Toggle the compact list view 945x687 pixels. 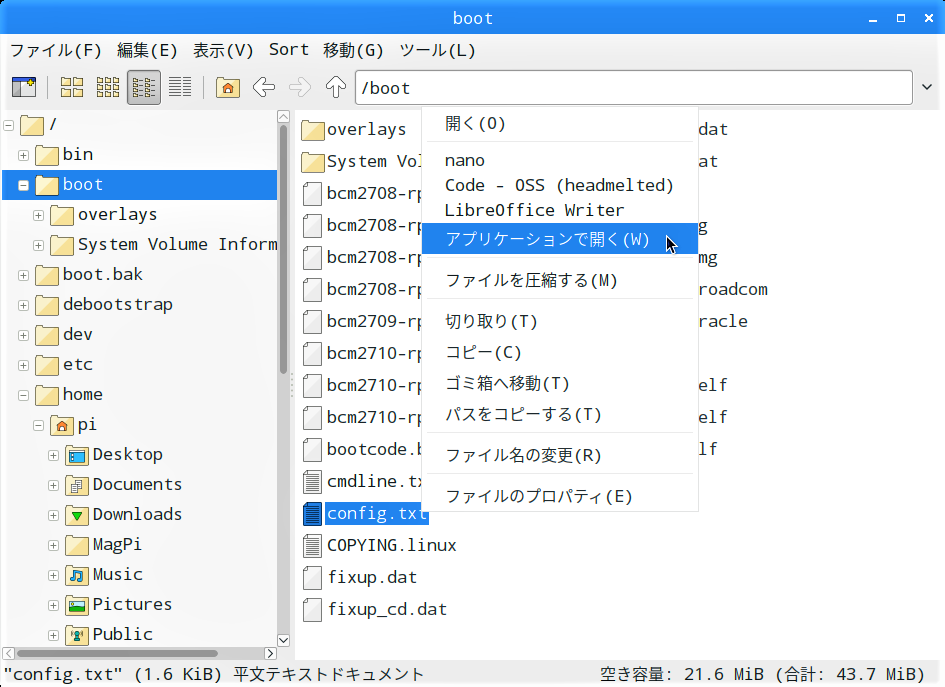pyautogui.click(x=143, y=87)
